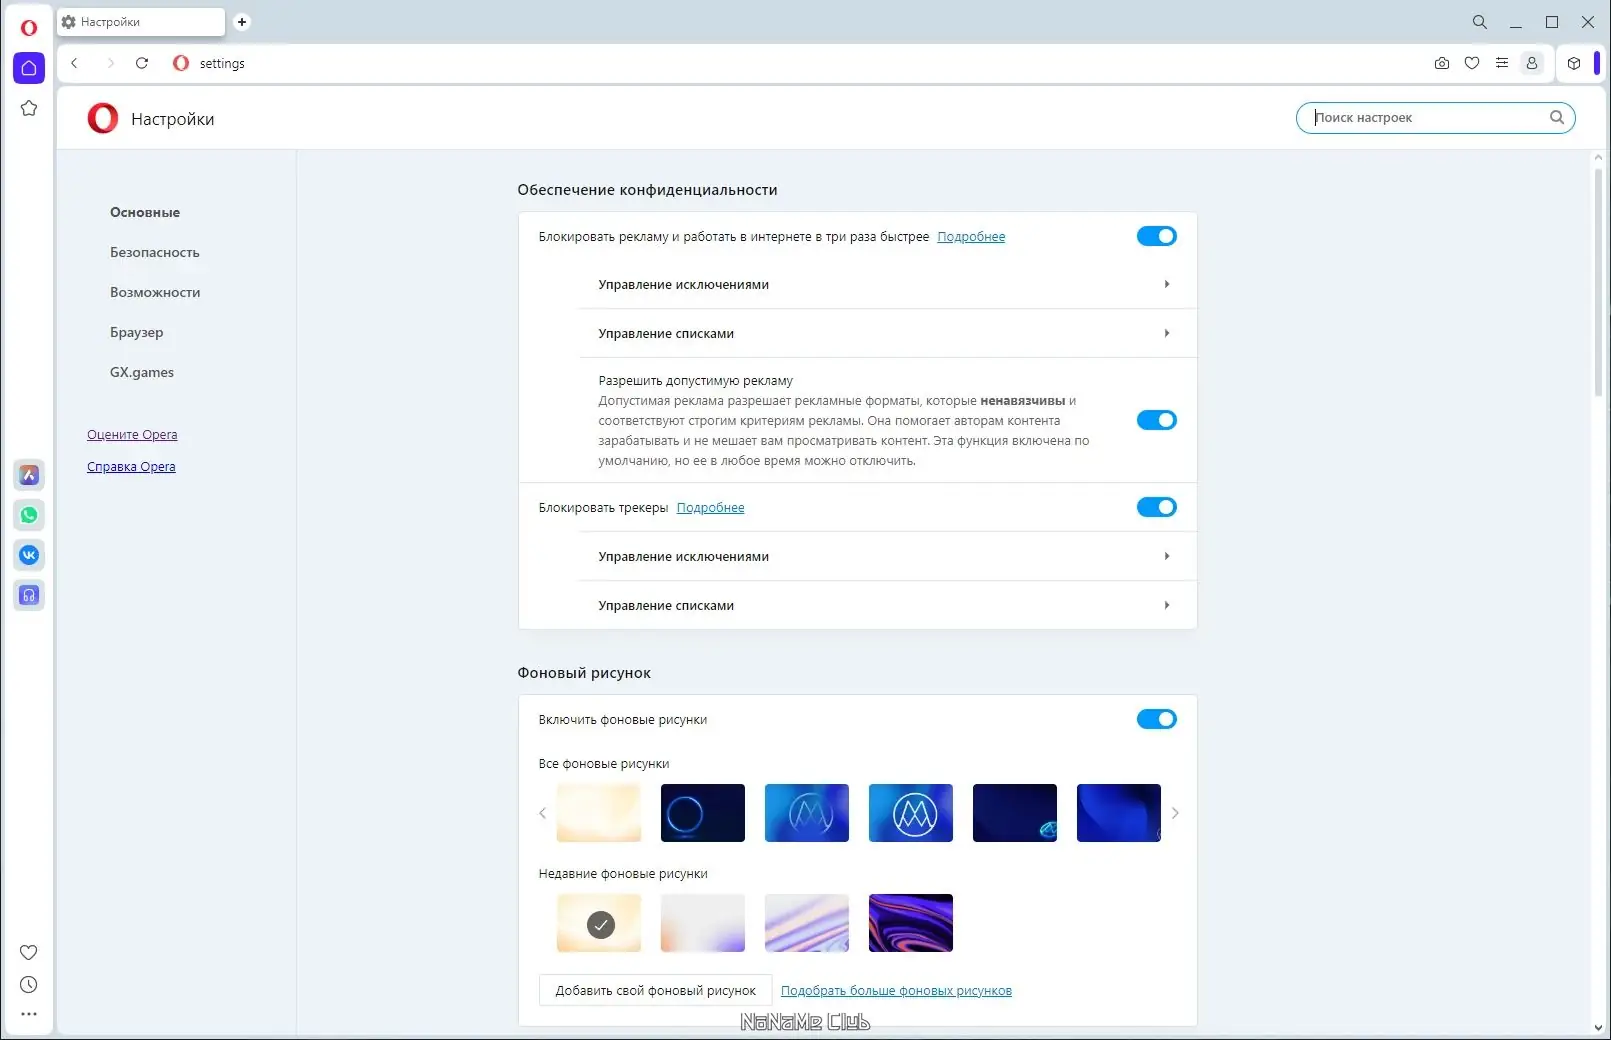The height and width of the screenshot is (1040, 1611).
Task: Open 'Подробнее' link about tracker blocking
Action: tap(711, 508)
